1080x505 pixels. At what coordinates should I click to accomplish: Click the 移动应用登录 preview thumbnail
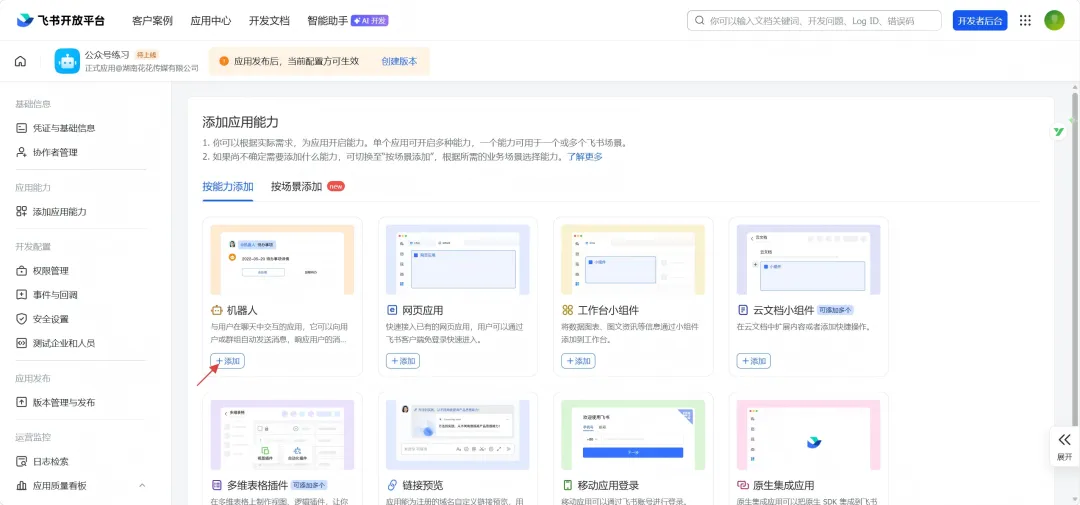pyautogui.click(x=634, y=435)
